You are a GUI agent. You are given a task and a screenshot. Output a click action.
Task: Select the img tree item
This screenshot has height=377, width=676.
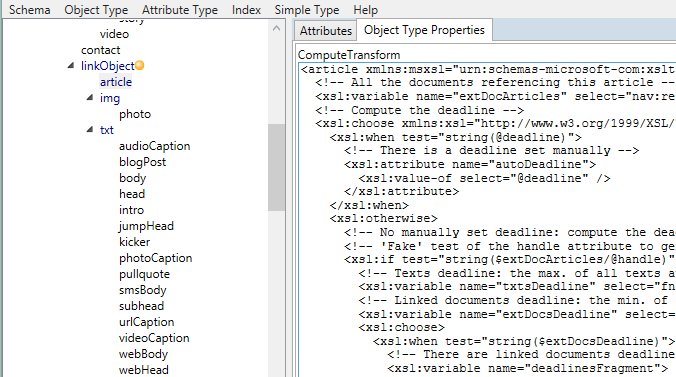[x=110, y=98]
